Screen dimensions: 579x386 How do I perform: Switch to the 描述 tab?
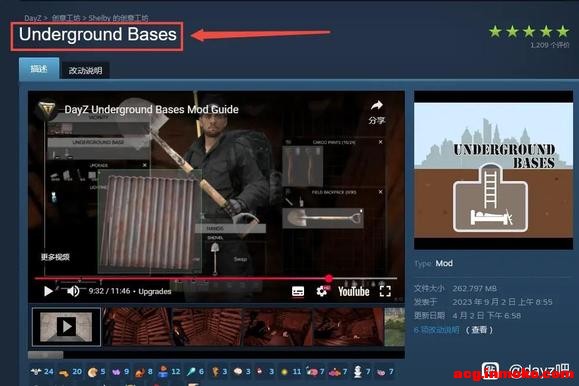(39, 69)
